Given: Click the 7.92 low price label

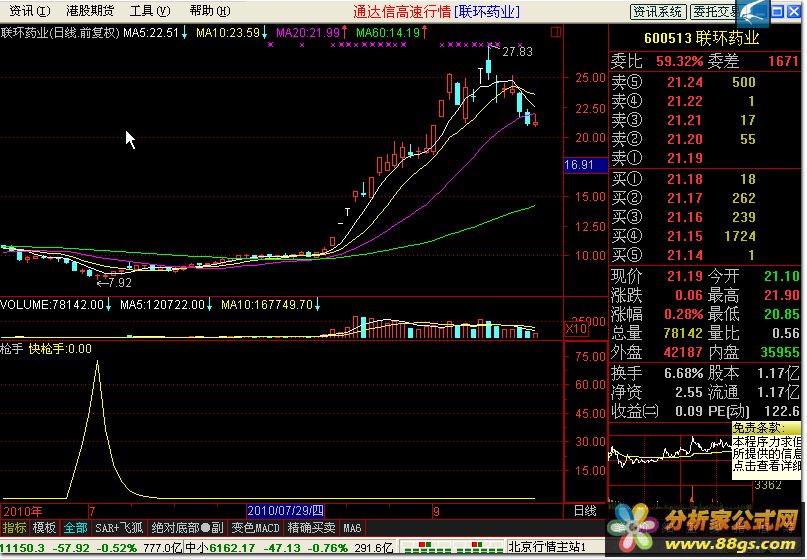Looking at the screenshot, I should pos(120,283).
